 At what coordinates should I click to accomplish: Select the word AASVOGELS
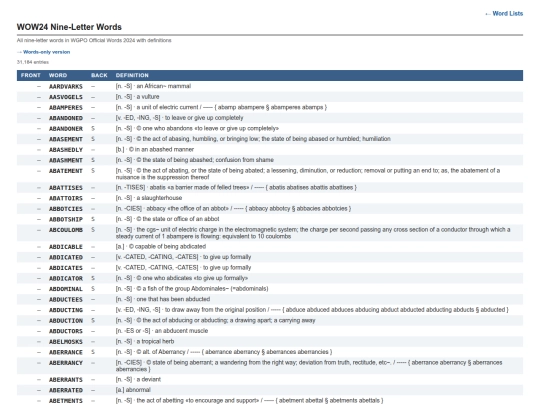[x=66, y=97]
